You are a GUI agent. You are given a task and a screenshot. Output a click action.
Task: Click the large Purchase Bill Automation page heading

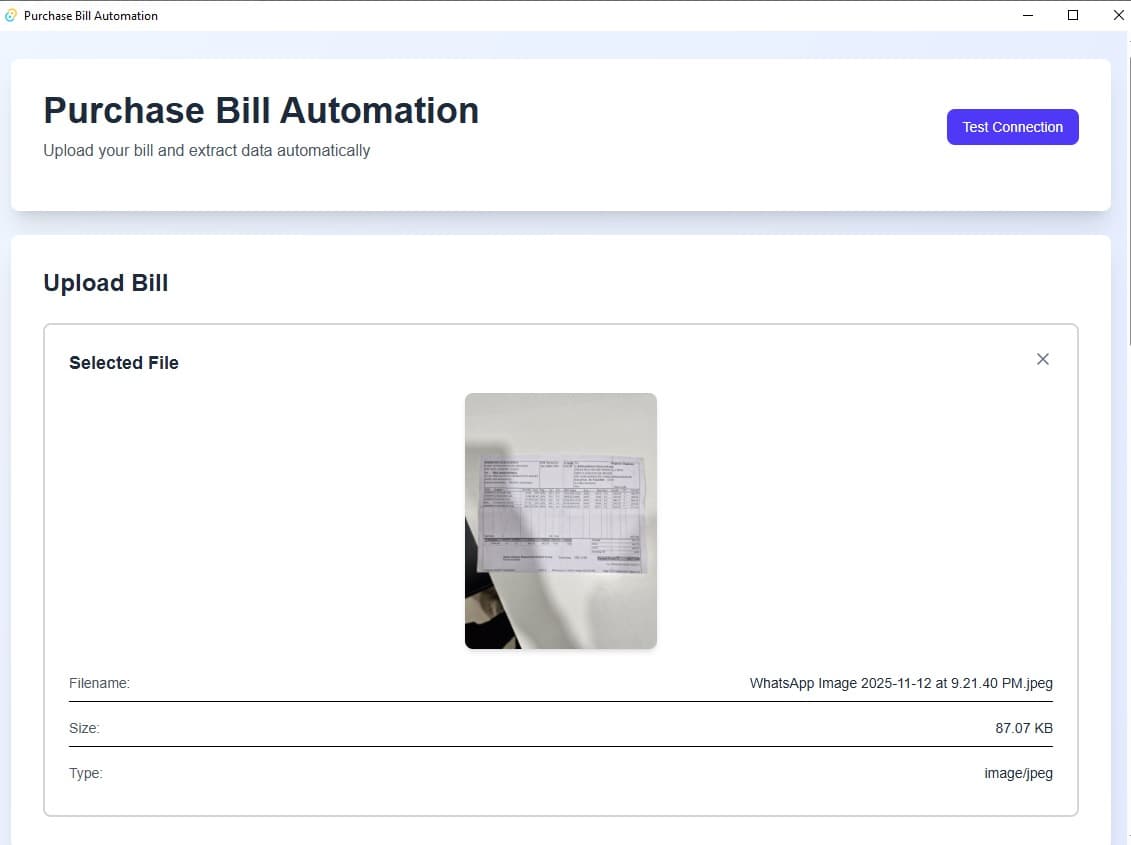point(261,110)
